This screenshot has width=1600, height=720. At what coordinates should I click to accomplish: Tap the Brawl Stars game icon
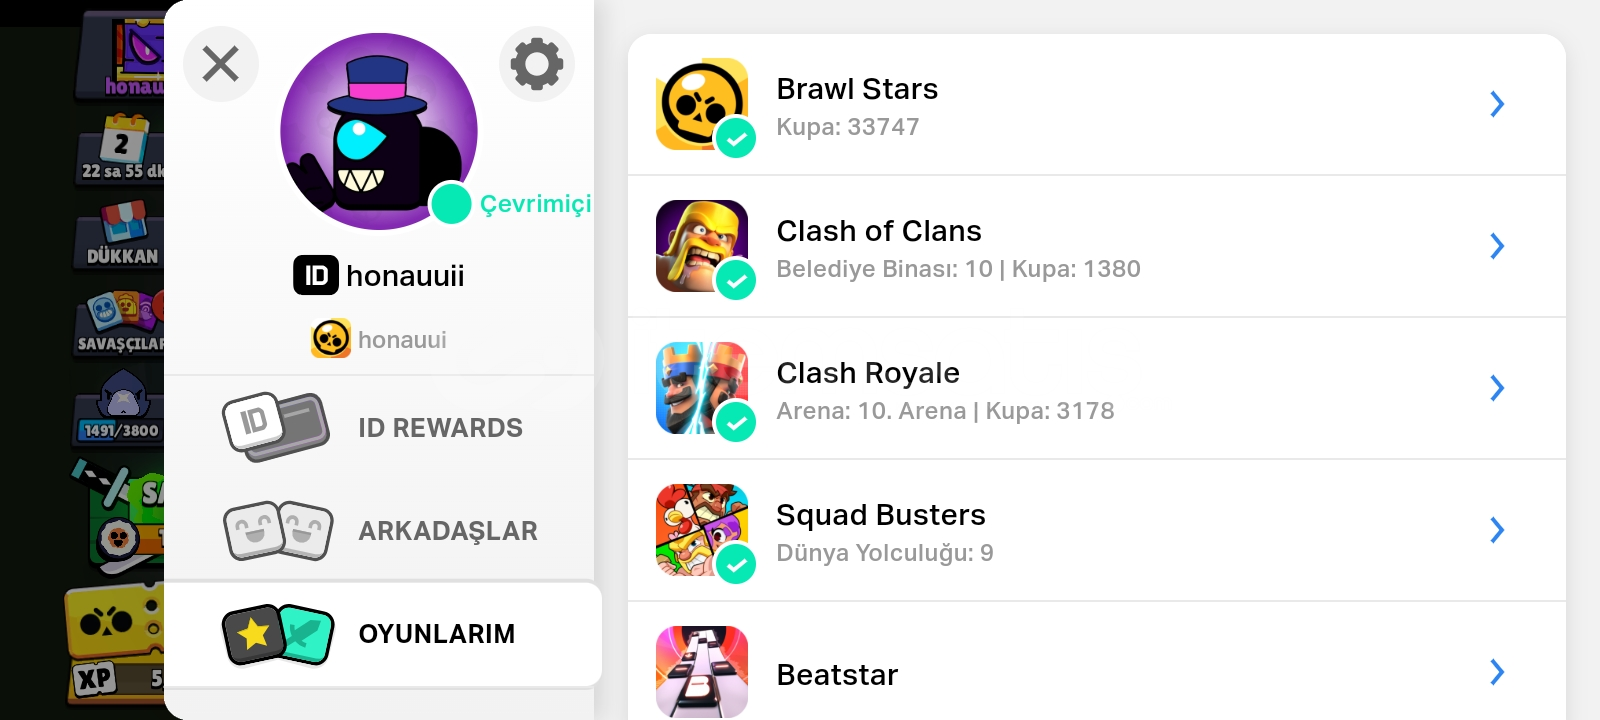click(702, 104)
